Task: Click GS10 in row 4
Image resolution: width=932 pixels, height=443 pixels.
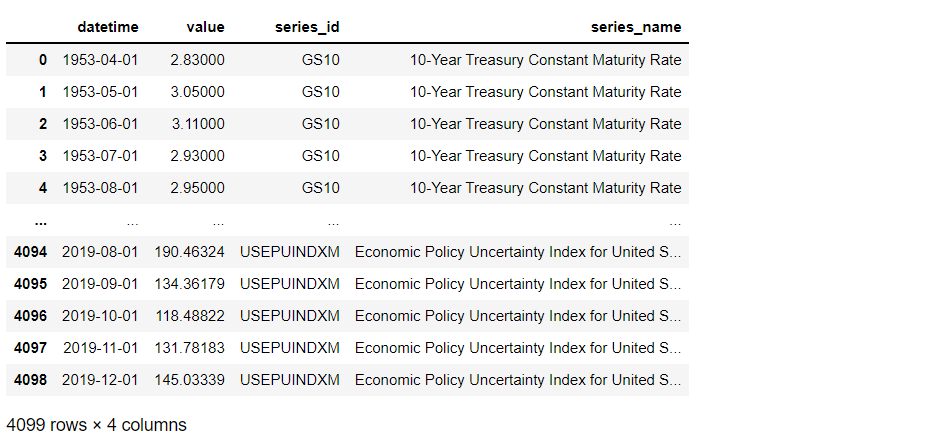Action: [320, 188]
